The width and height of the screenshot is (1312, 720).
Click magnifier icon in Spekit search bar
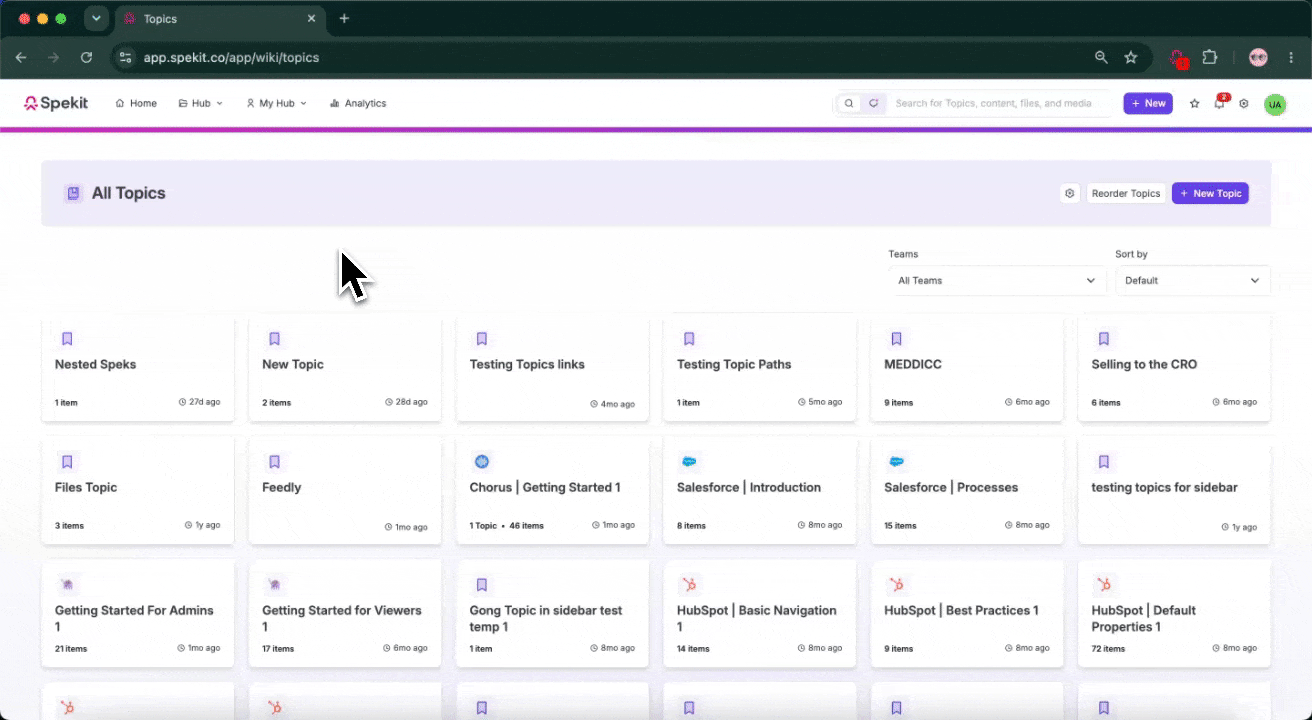pos(849,103)
